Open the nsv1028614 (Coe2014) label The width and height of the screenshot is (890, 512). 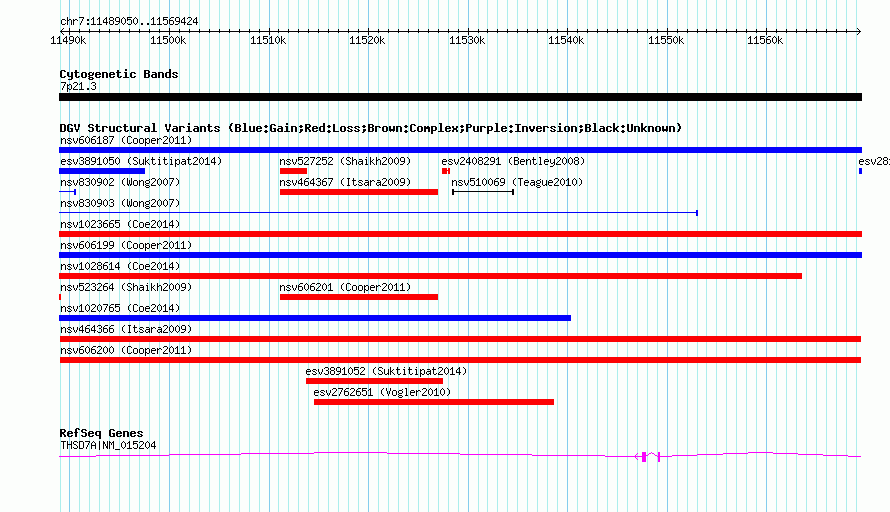(x=120, y=266)
